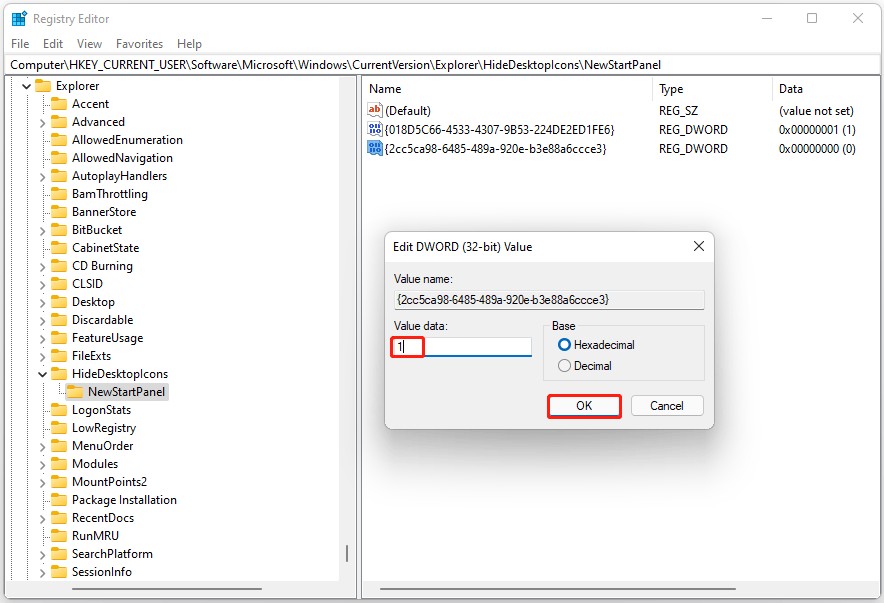Select the MountPoints2 key label
This screenshot has width=884, height=603.
click(109, 482)
